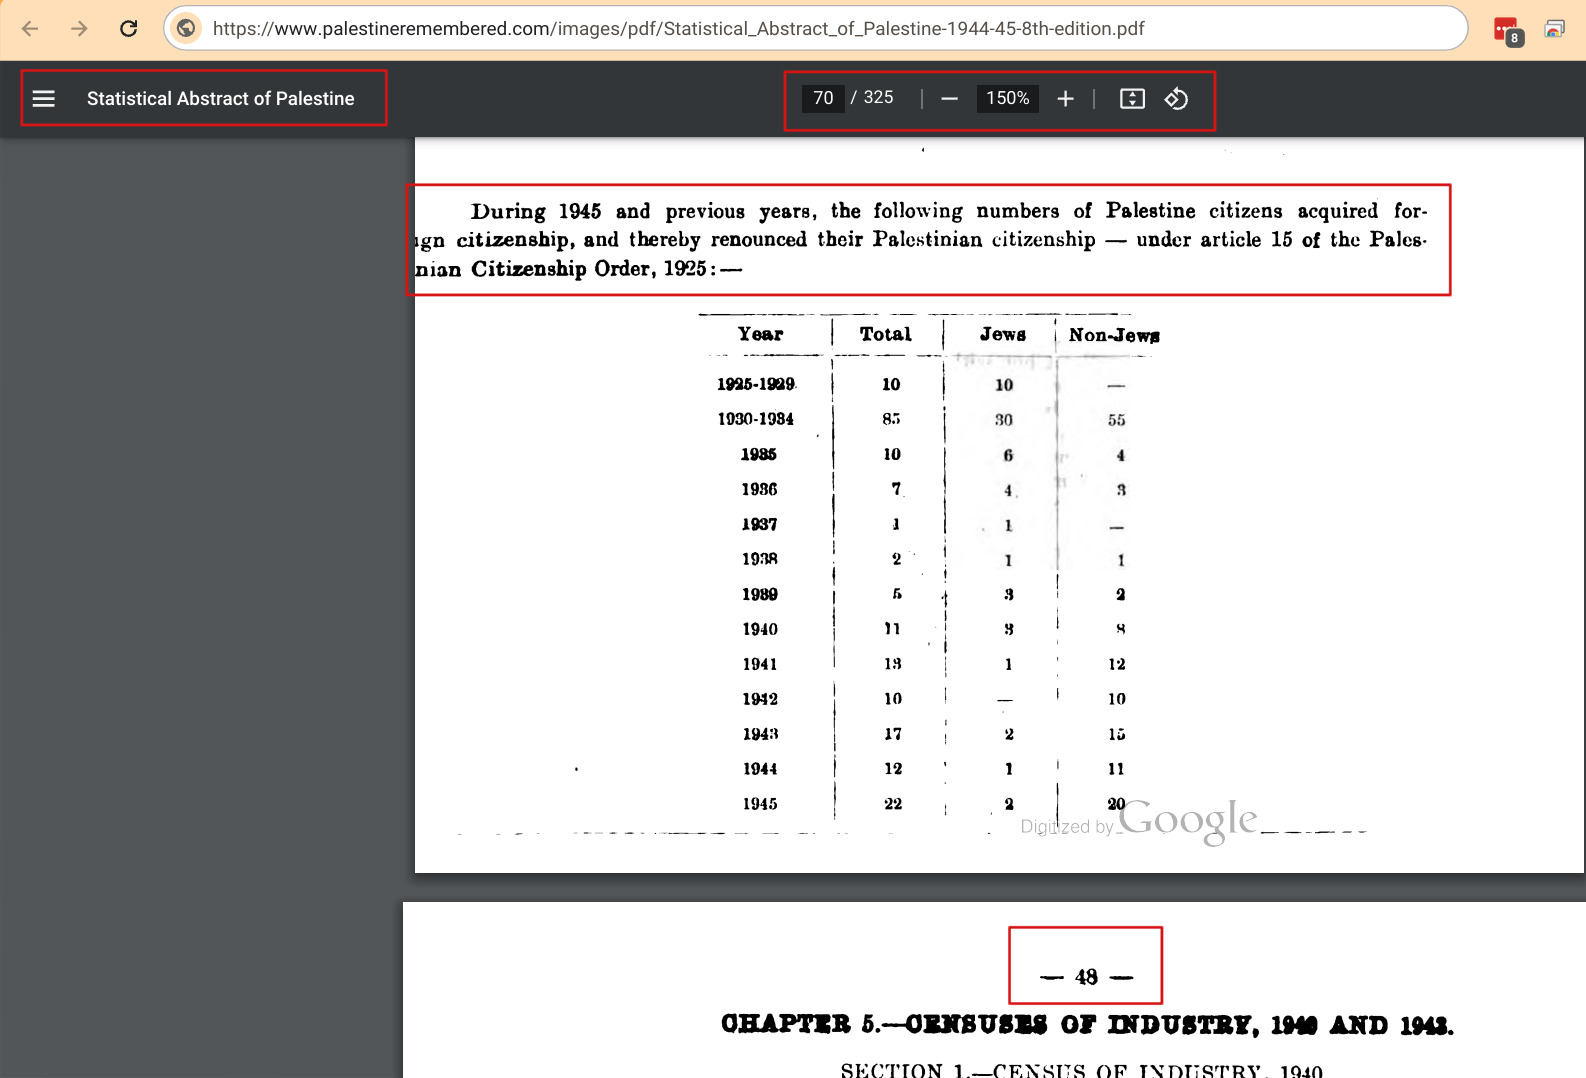This screenshot has width=1586, height=1078.
Task: Toggle the PDF sidebar hamburger menu
Action: click(x=44, y=99)
